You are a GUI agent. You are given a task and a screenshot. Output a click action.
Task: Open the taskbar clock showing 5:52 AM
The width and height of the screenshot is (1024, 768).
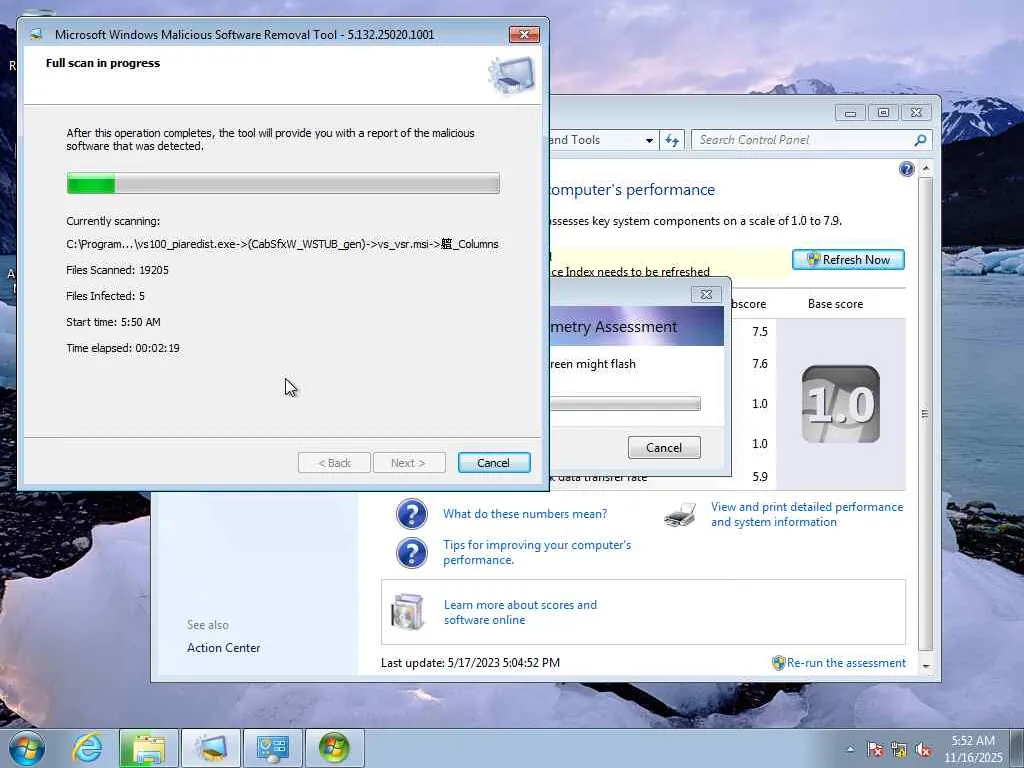(x=973, y=749)
